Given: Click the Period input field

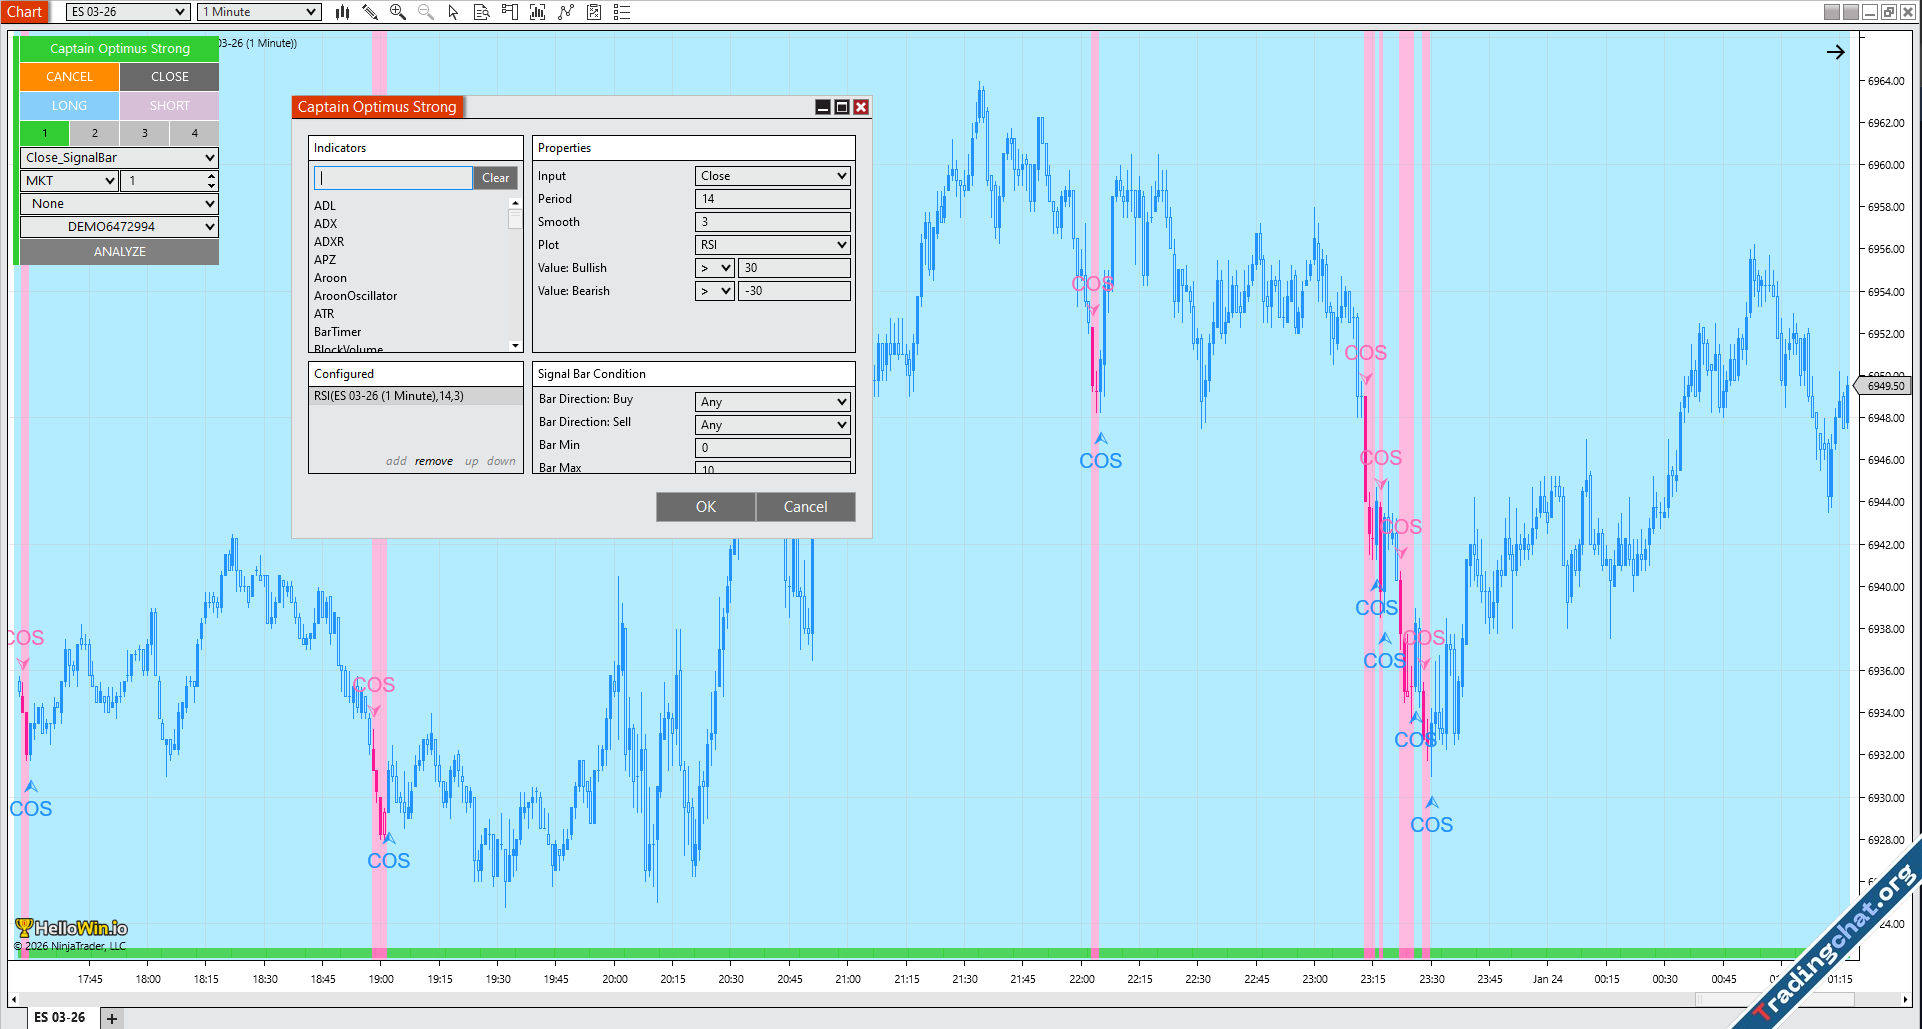Looking at the screenshot, I should [x=772, y=199].
